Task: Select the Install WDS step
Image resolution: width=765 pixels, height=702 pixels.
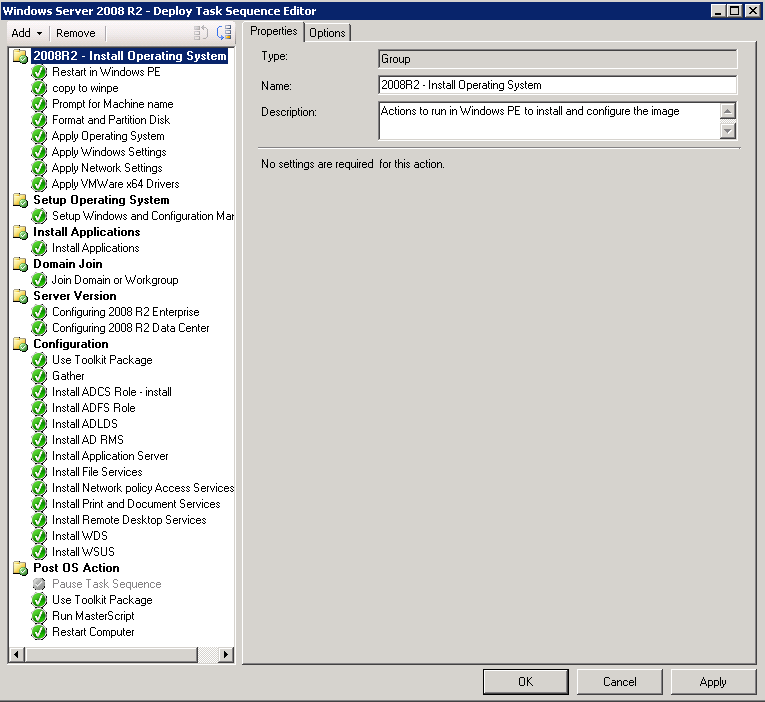Action: [x=80, y=536]
